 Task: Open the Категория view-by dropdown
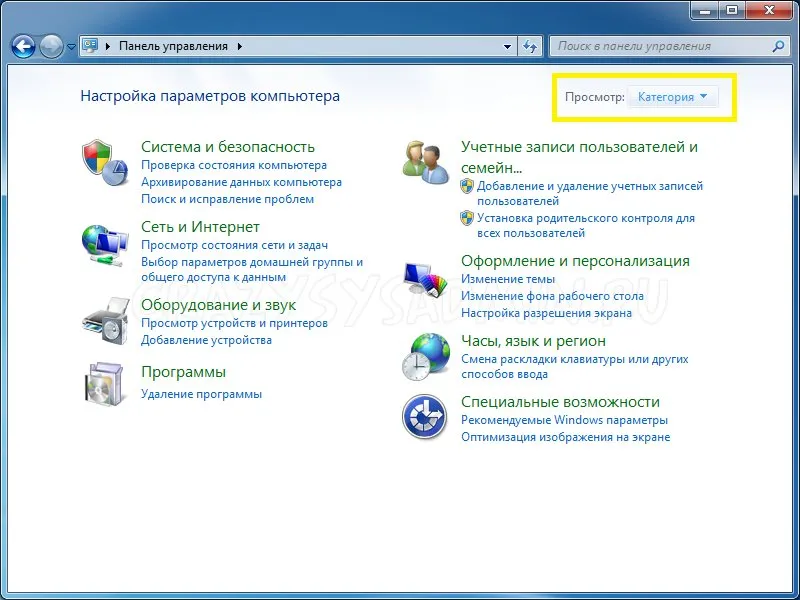[x=672, y=97]
